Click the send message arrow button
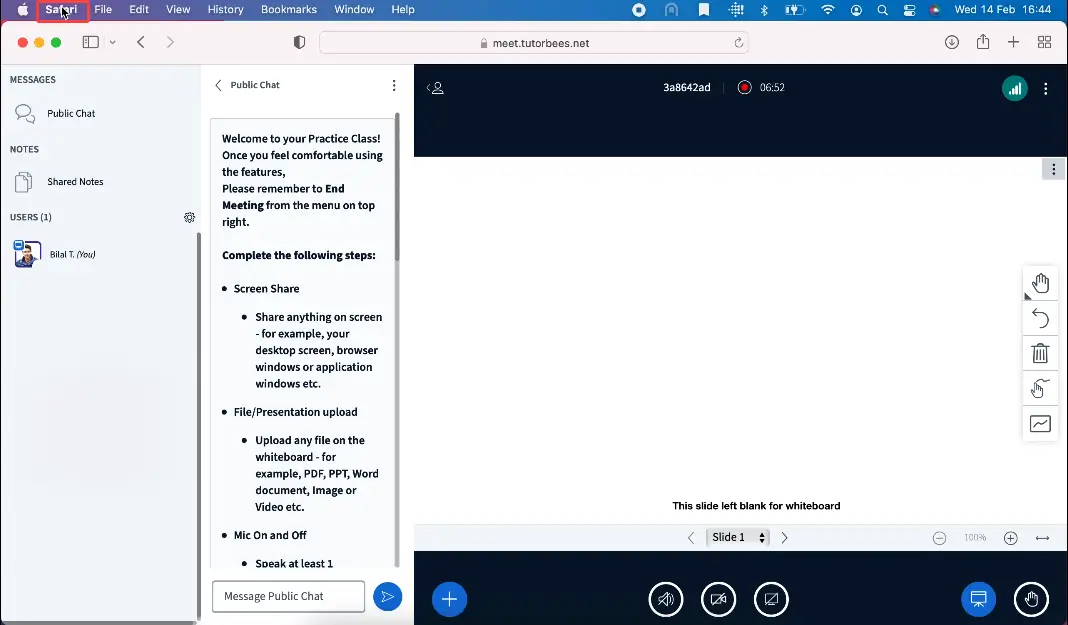Image resolution: width=1068 pixels, height=625 pixels. pyautogui.click(x=387, y=597)
